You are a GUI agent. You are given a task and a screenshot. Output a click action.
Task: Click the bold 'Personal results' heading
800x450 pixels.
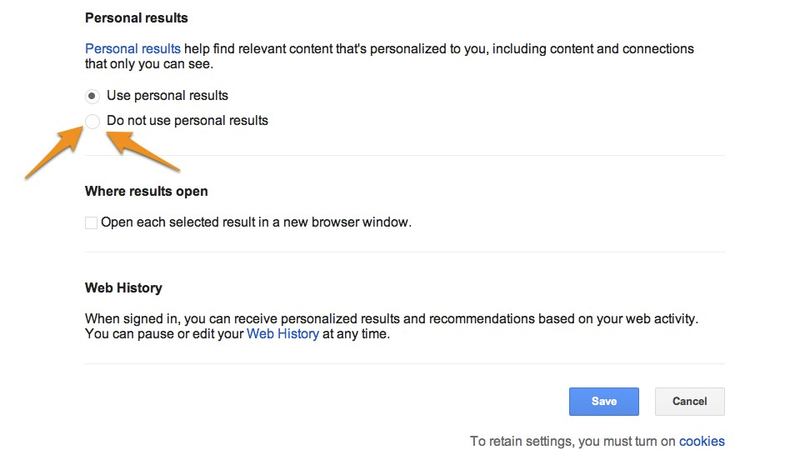point(136,18)
